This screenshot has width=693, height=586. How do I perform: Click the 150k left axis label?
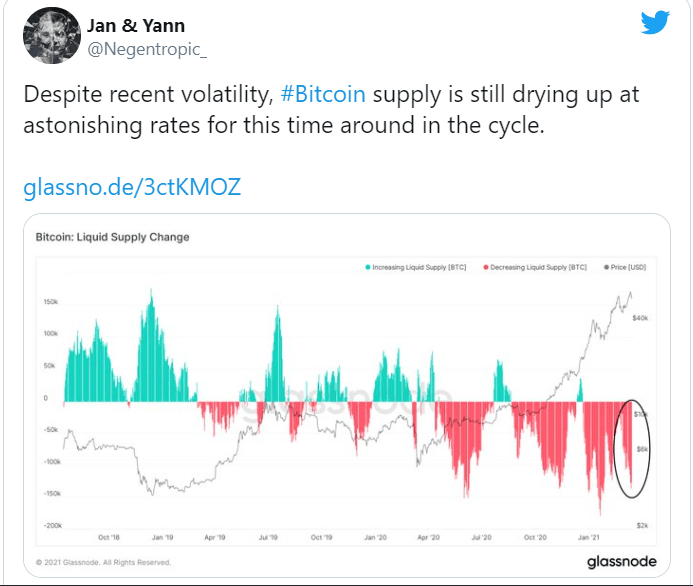coord(48,301)
